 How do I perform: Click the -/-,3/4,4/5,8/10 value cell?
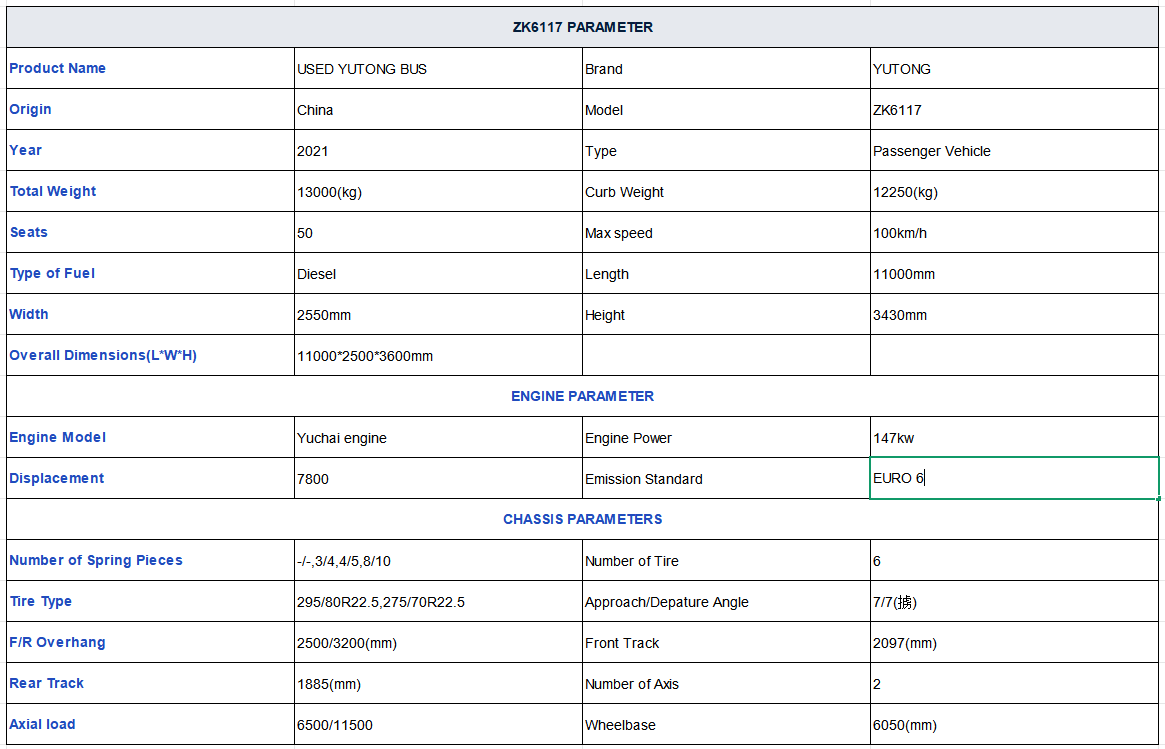[x=438, y=560]
